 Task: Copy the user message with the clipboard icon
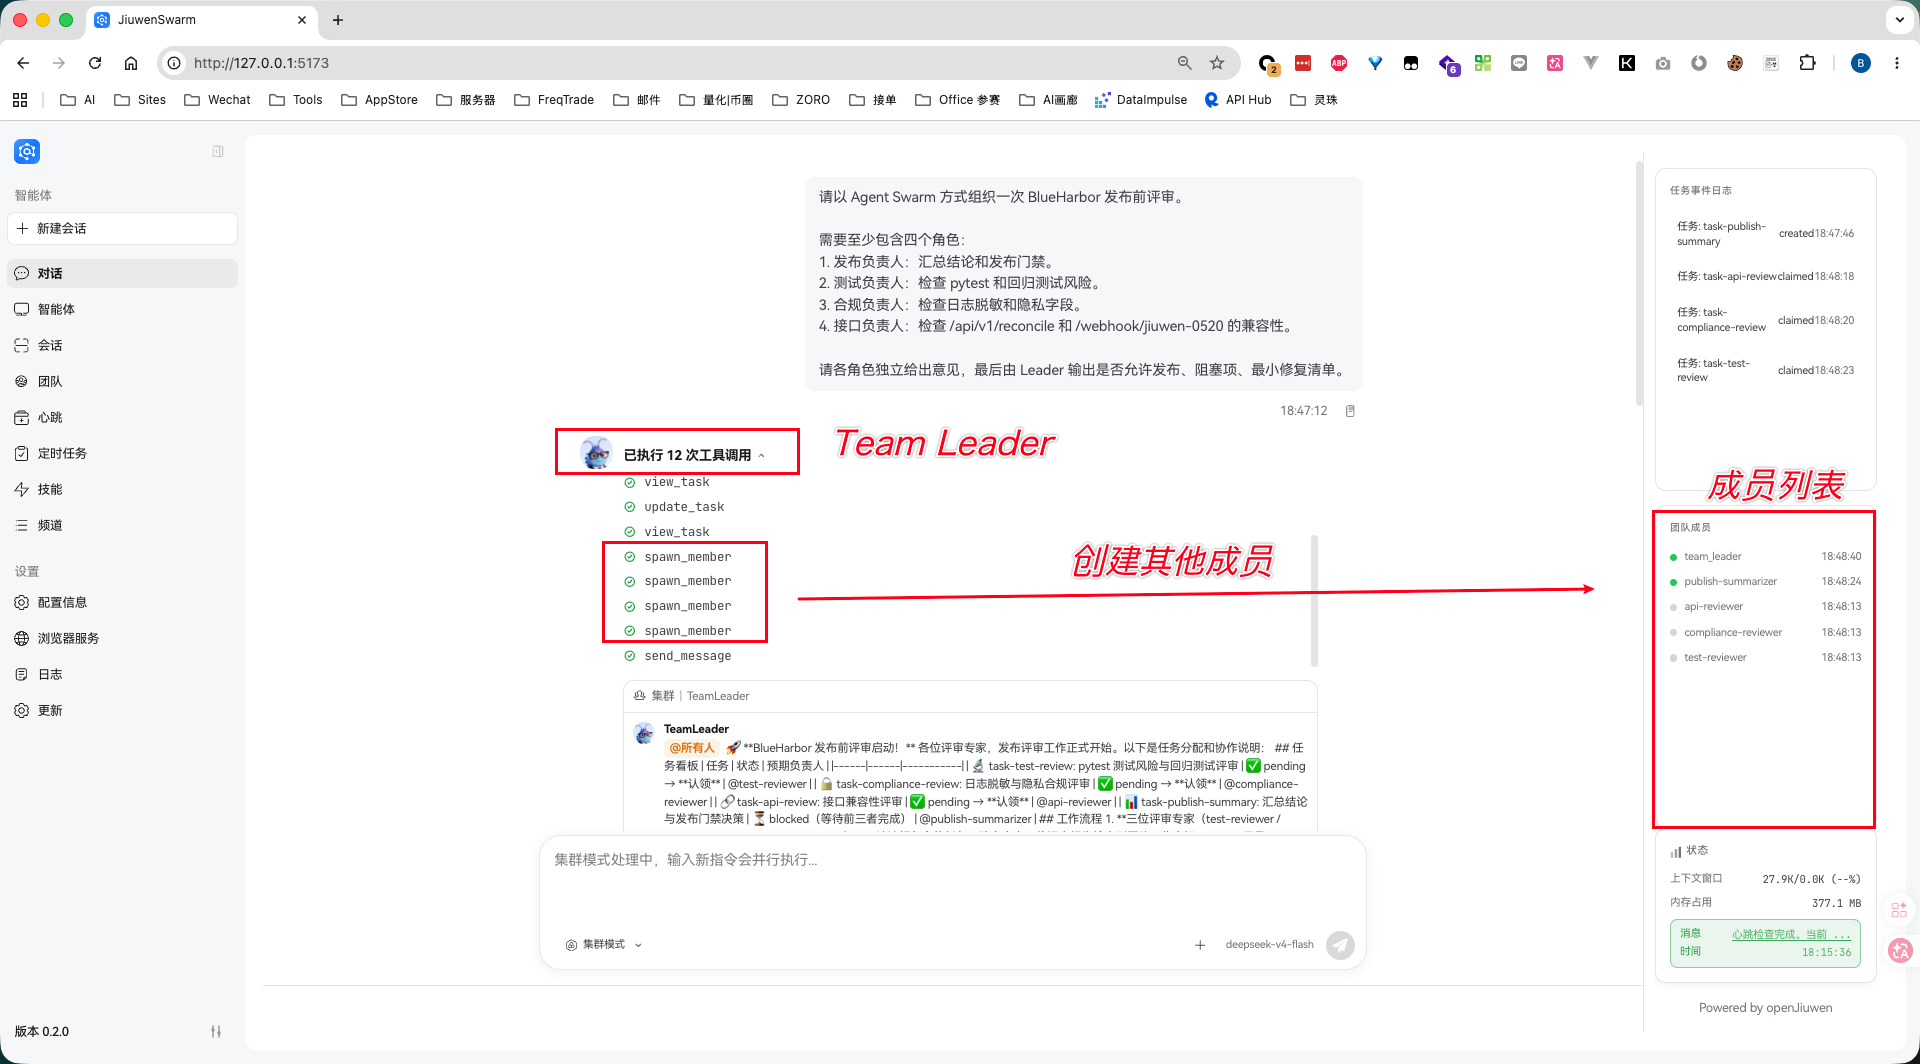pos(1350,411)
